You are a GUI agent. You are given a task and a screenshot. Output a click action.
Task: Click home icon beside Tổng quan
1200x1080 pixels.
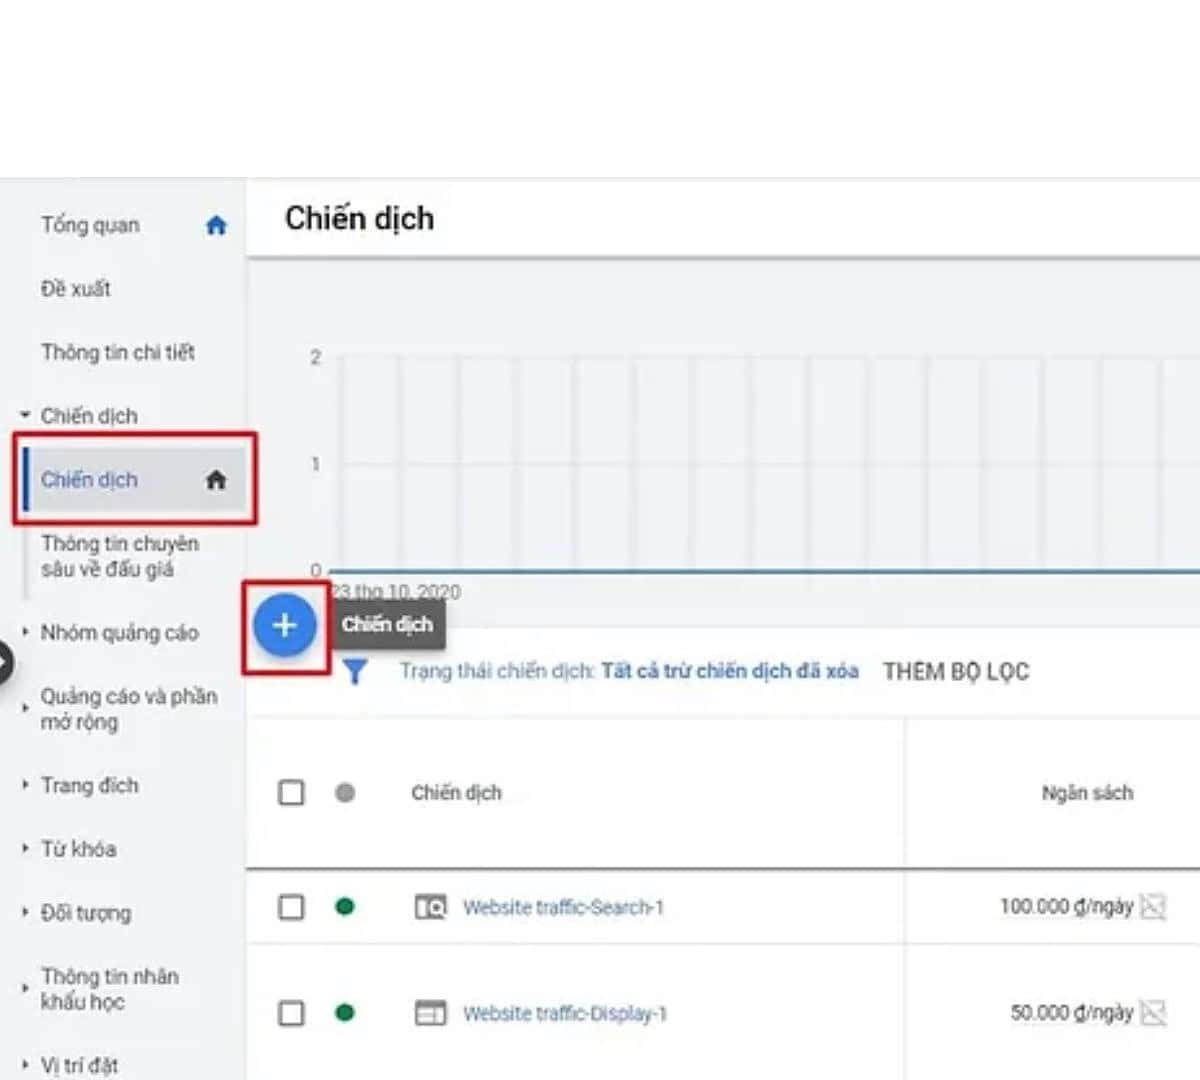(x=216, y=226)
